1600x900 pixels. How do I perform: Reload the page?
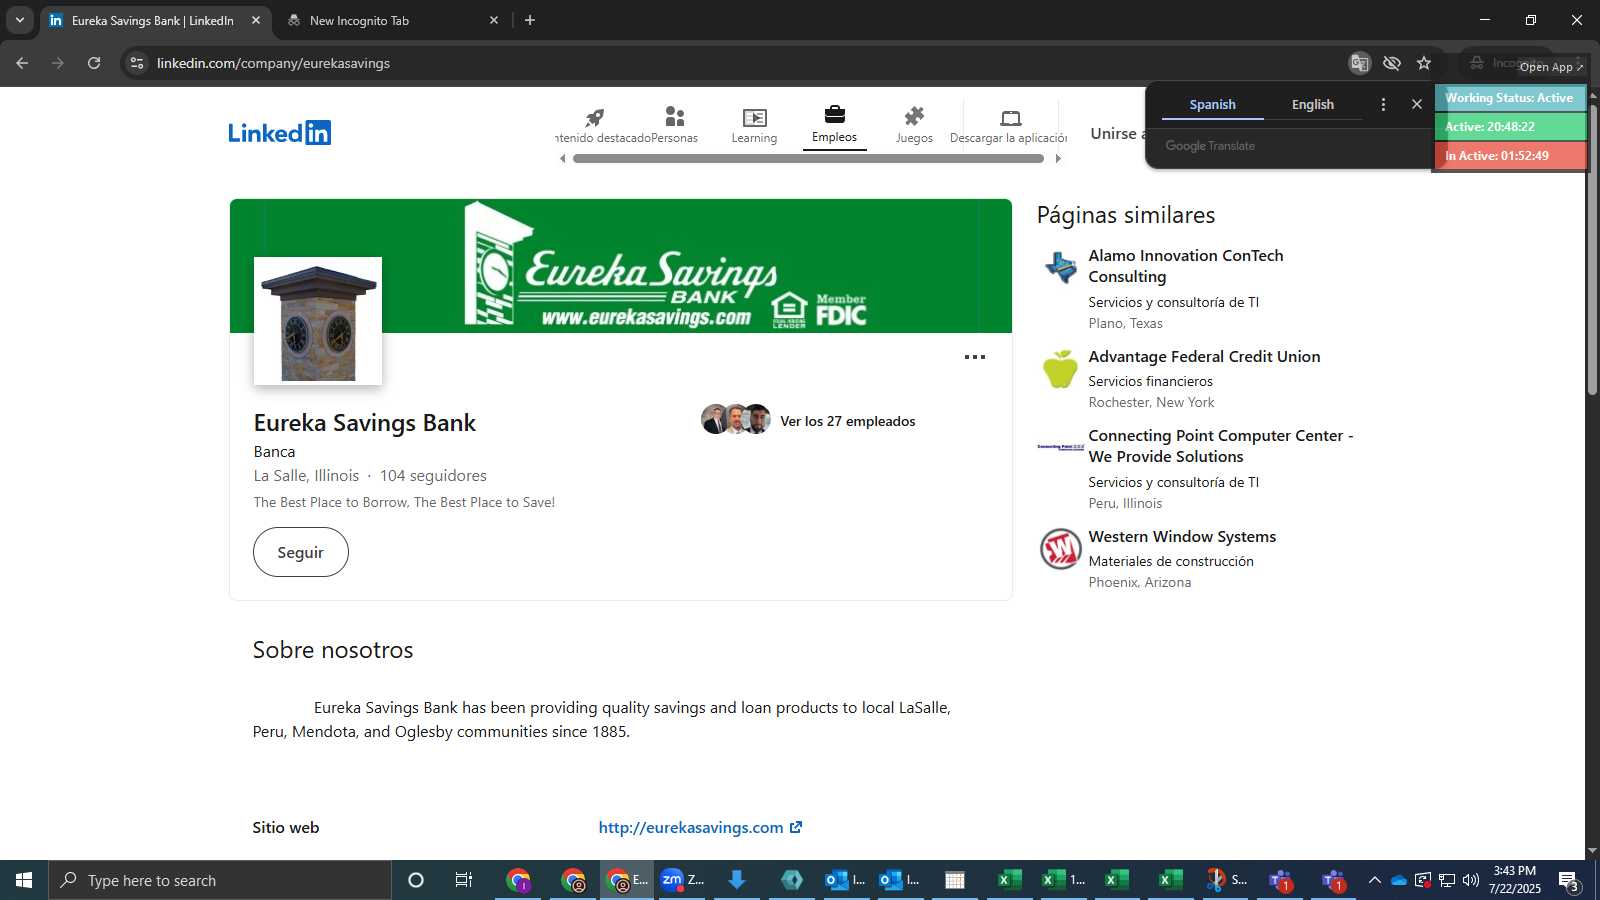coord(94,63)
